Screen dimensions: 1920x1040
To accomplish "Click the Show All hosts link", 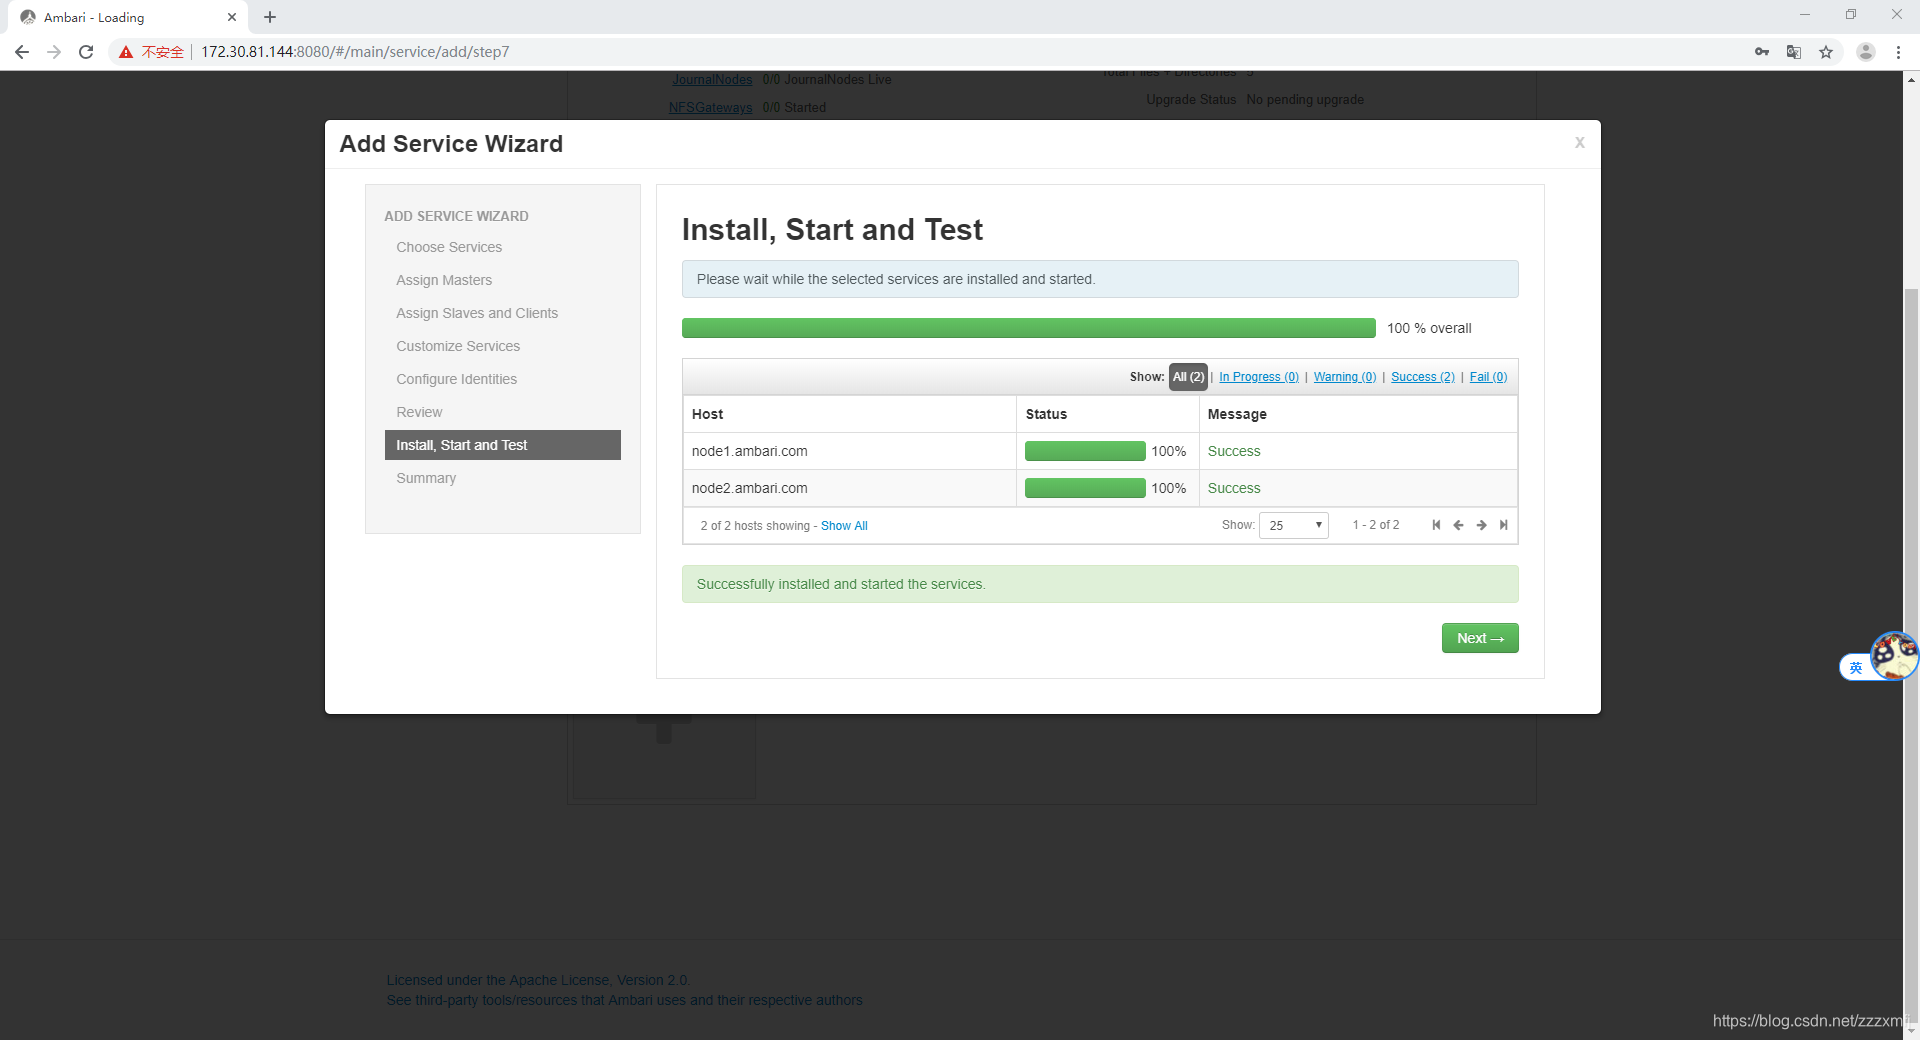I will pyautogui.click(x=844, y=526).
